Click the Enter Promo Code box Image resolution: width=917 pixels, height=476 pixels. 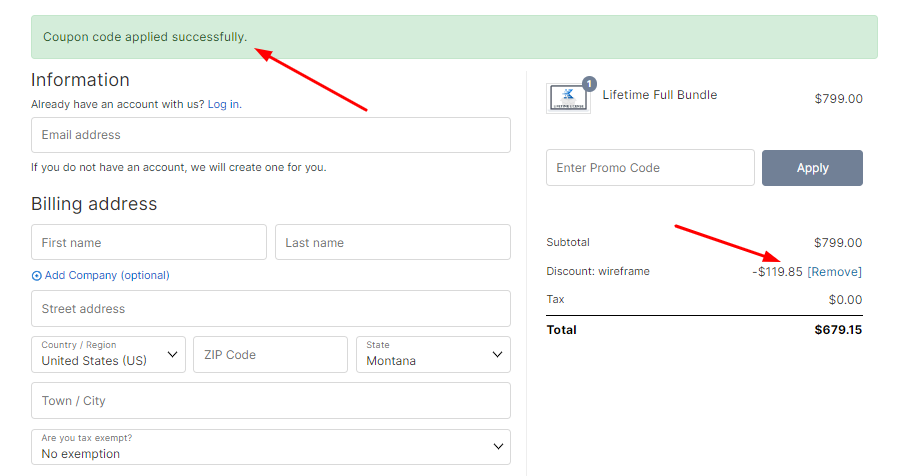tap(650, 168)
